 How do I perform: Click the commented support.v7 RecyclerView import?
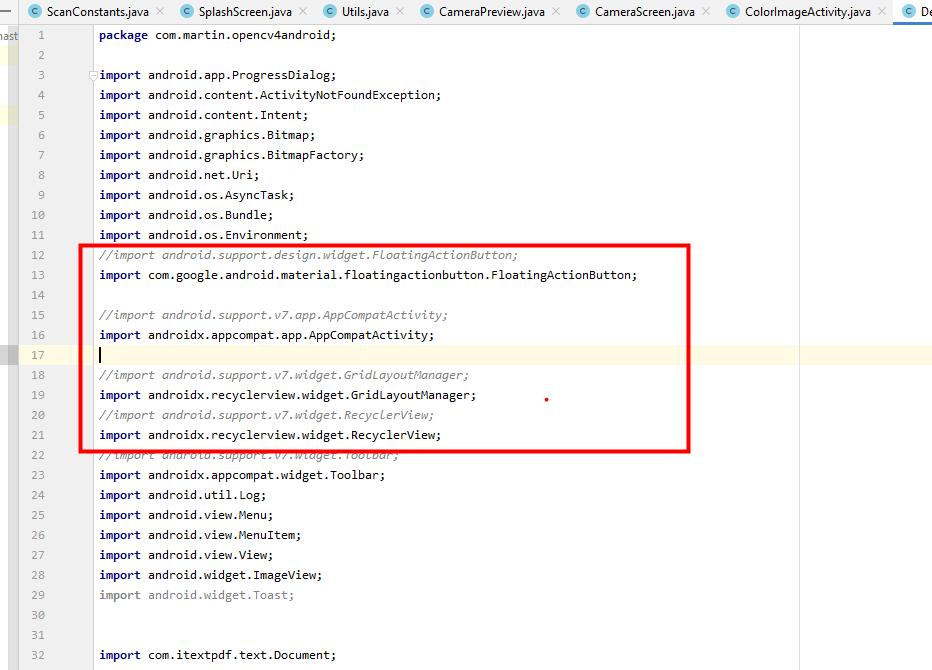(x=266, y=415)
